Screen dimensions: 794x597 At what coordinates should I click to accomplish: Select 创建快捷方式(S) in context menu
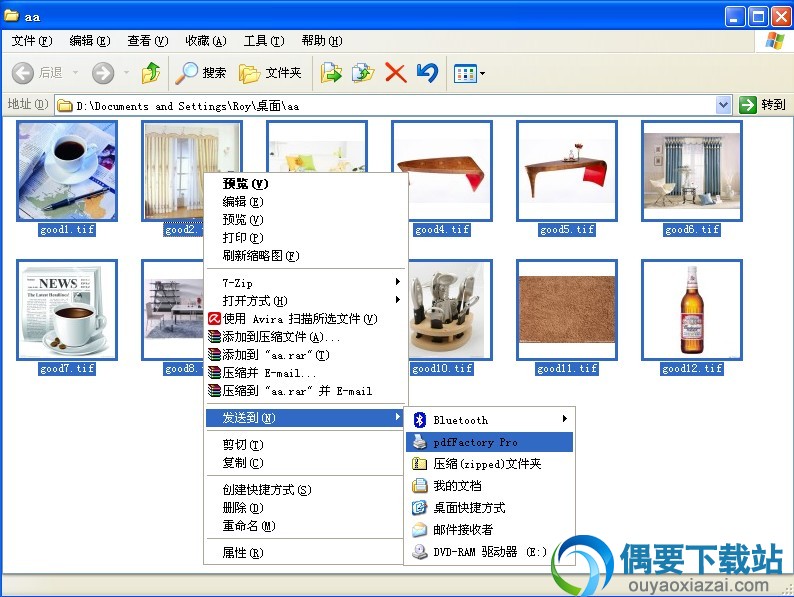tap(305, 490)
